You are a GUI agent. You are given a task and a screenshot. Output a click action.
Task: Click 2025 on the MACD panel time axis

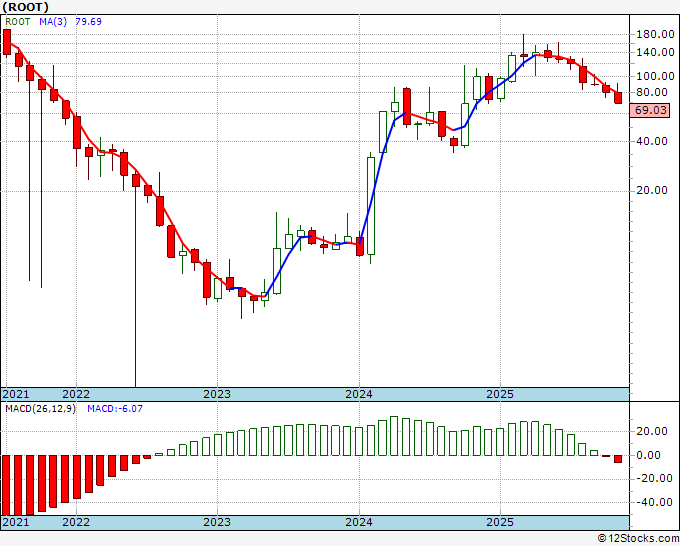point(500,522)
